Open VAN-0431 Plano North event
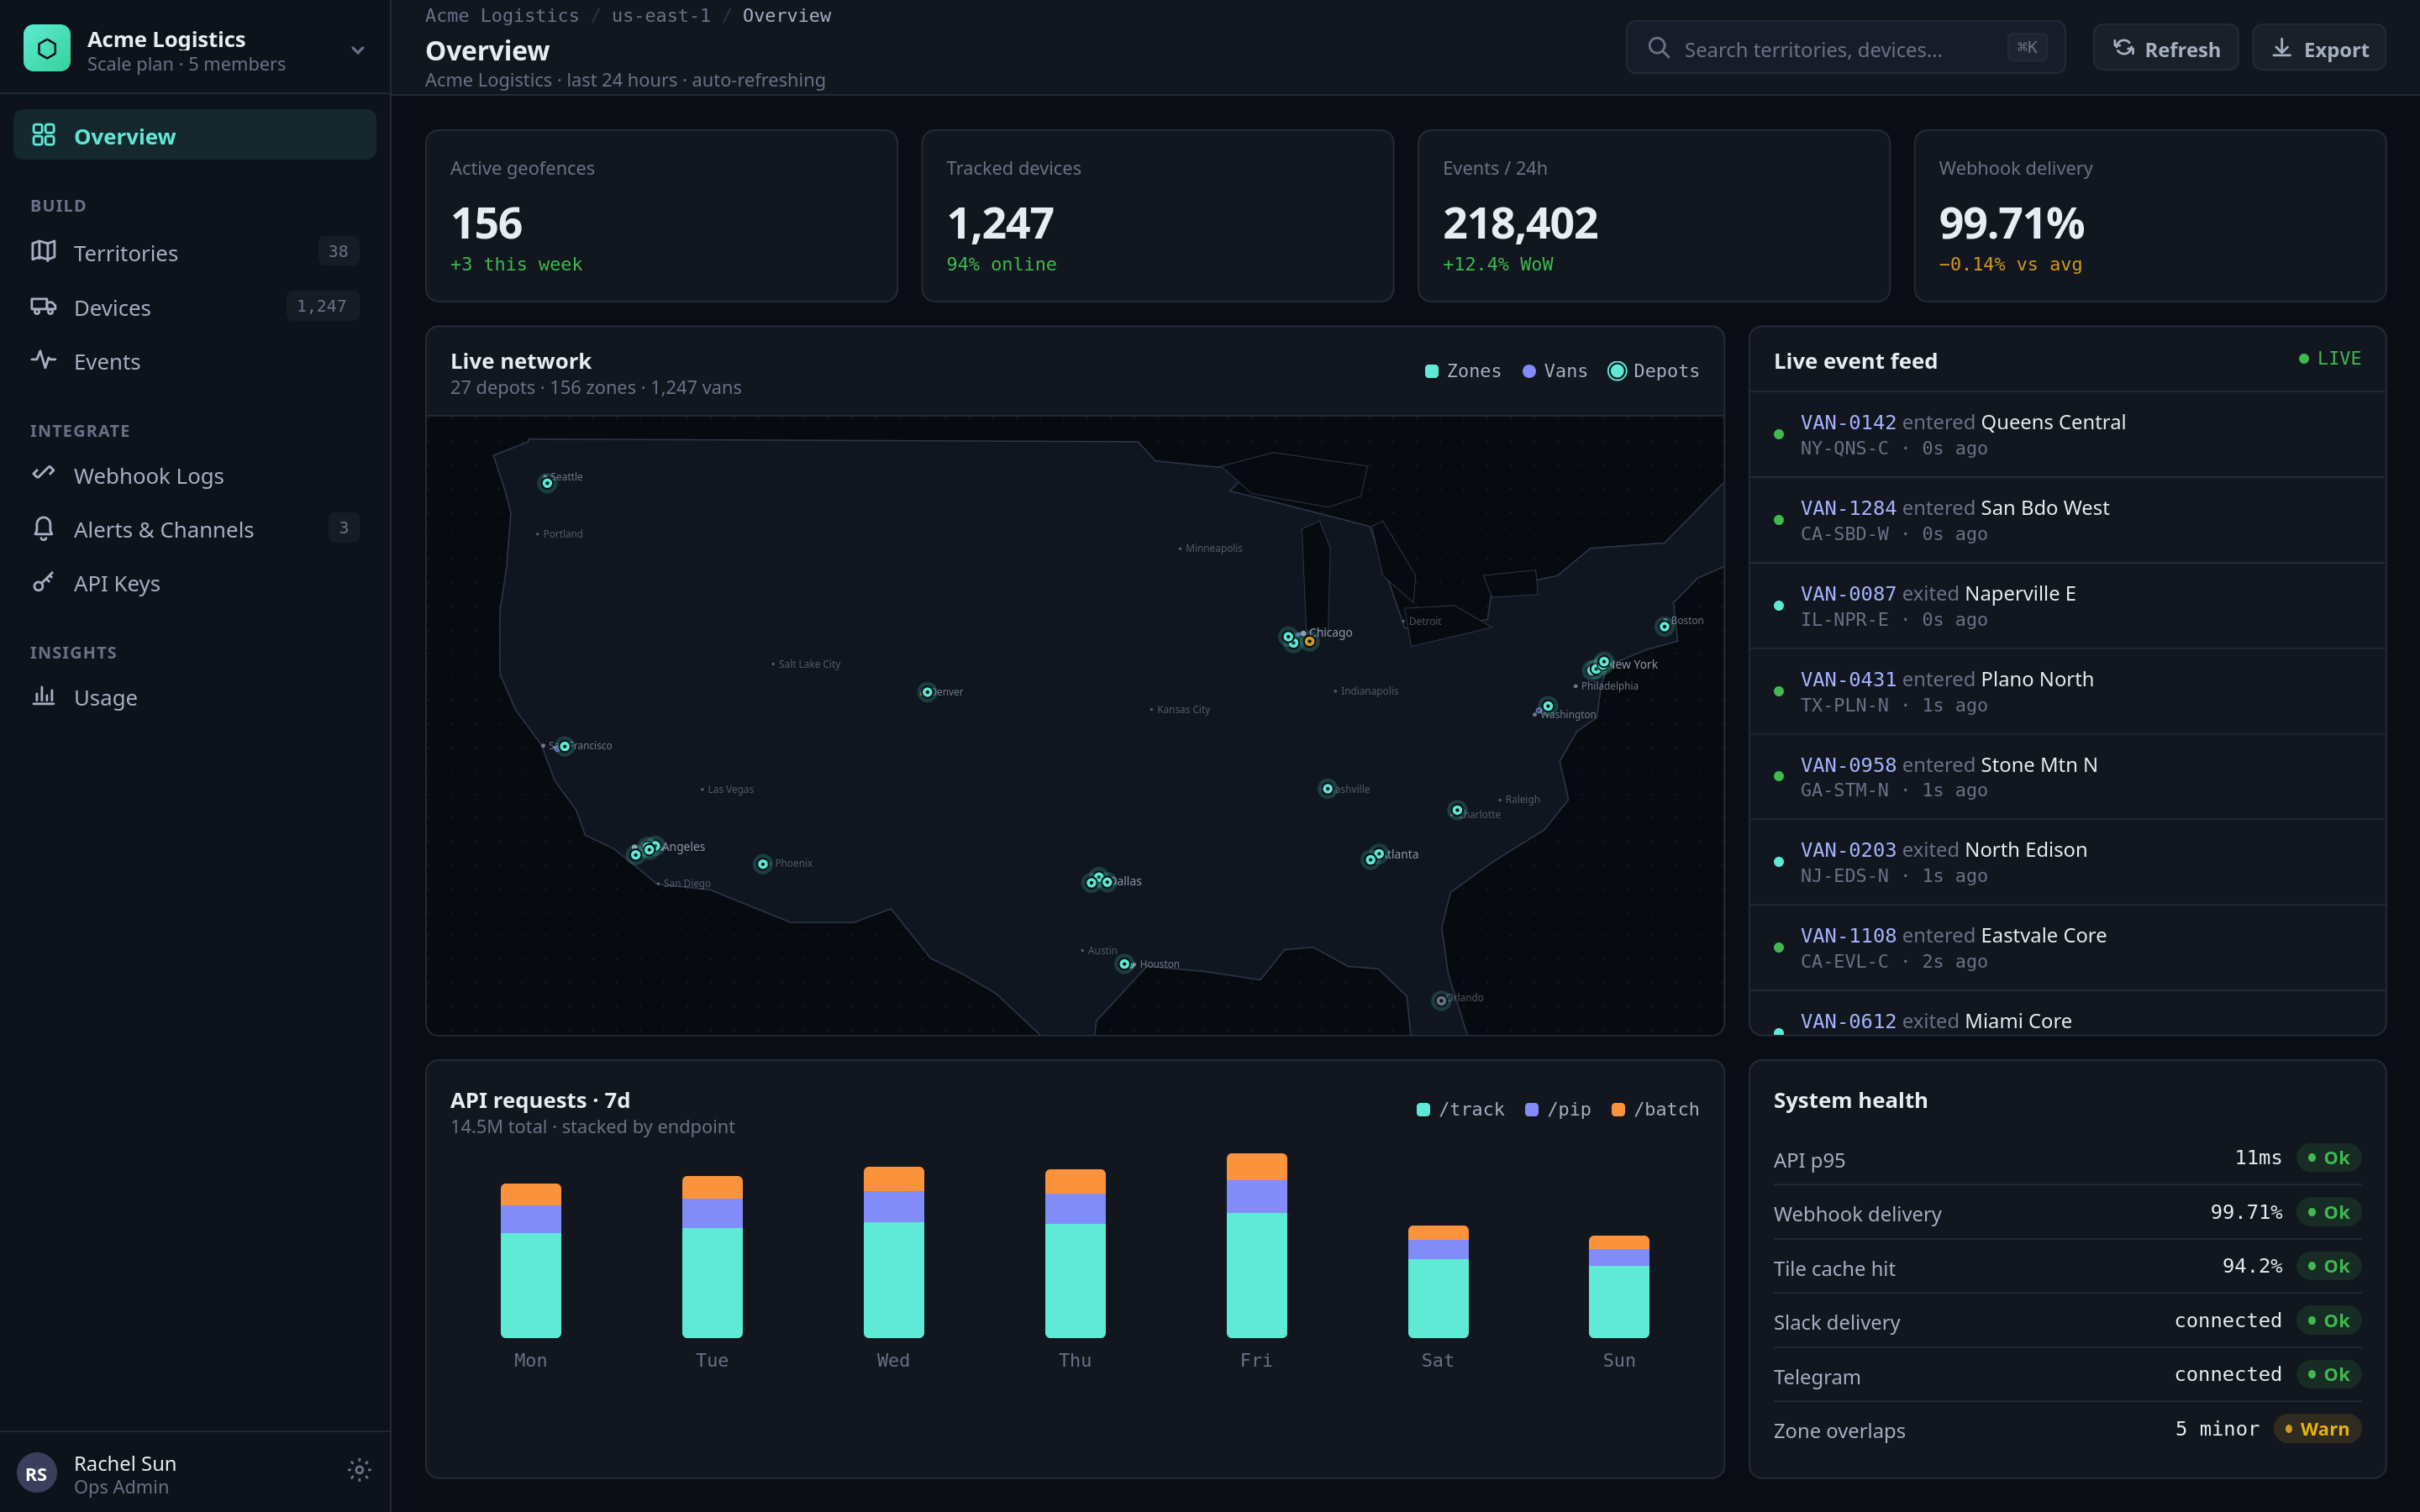The width and height of the screenshot is (2420, 1512). (x=2067, y=691)
